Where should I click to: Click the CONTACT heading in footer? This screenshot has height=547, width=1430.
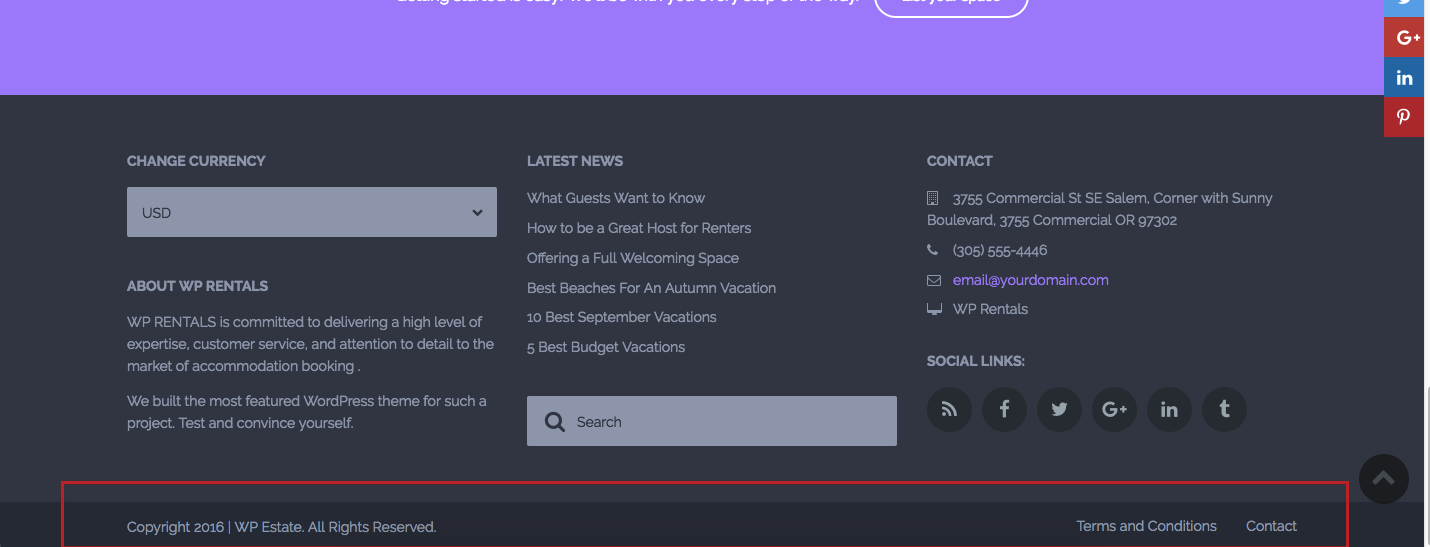(x=960, y=161)
